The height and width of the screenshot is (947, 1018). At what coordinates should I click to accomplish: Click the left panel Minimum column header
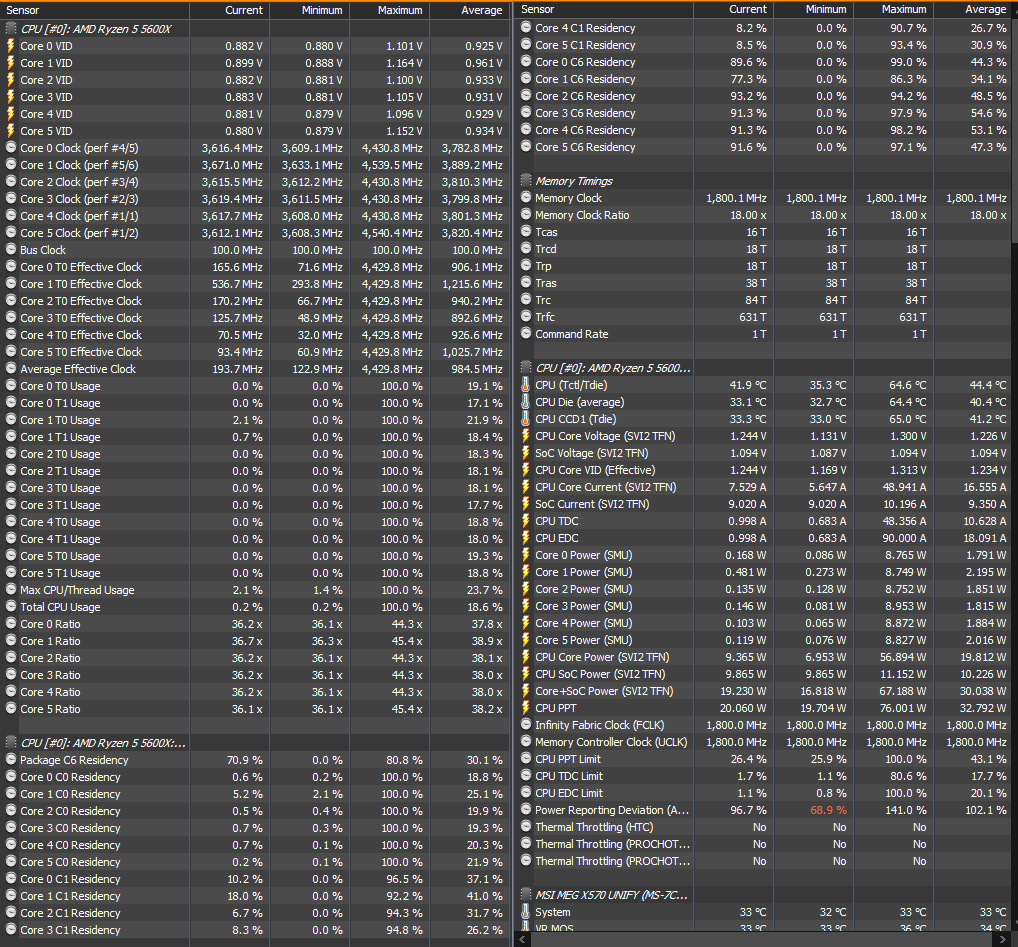click(309, 10)
